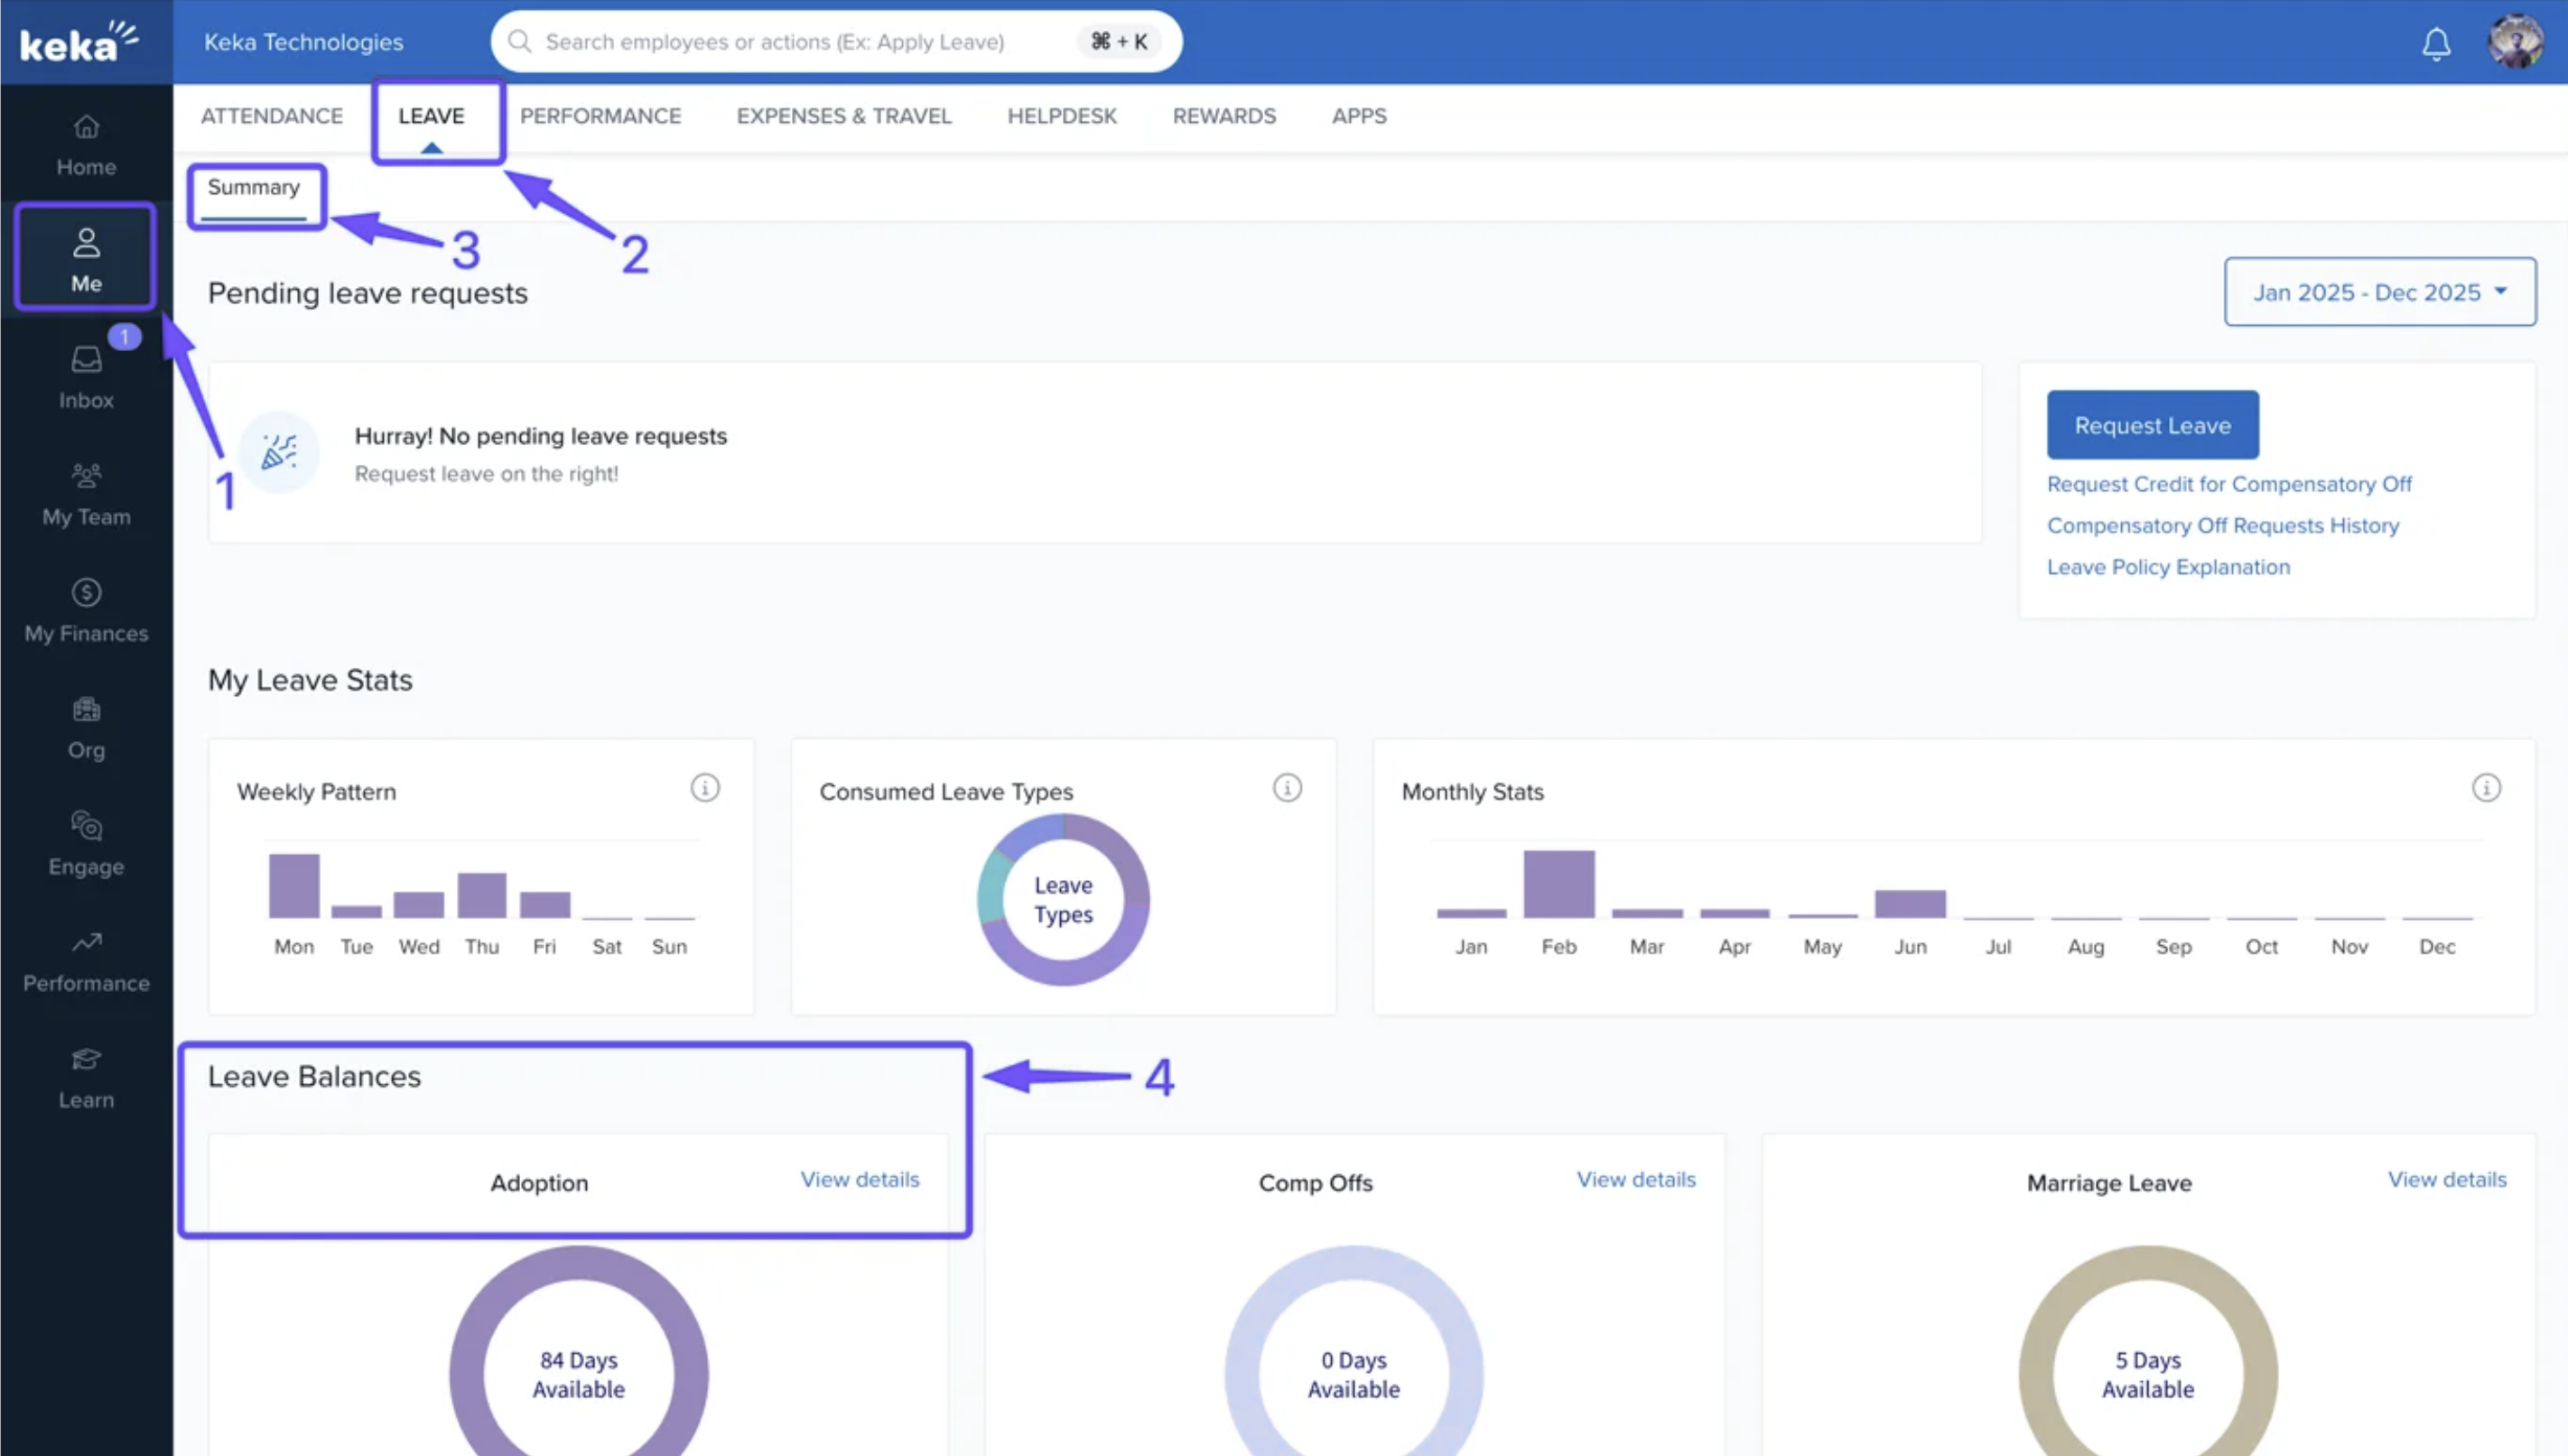Click the notification bell icon
2568x1456 pixels.
(x=2435, y=43)
